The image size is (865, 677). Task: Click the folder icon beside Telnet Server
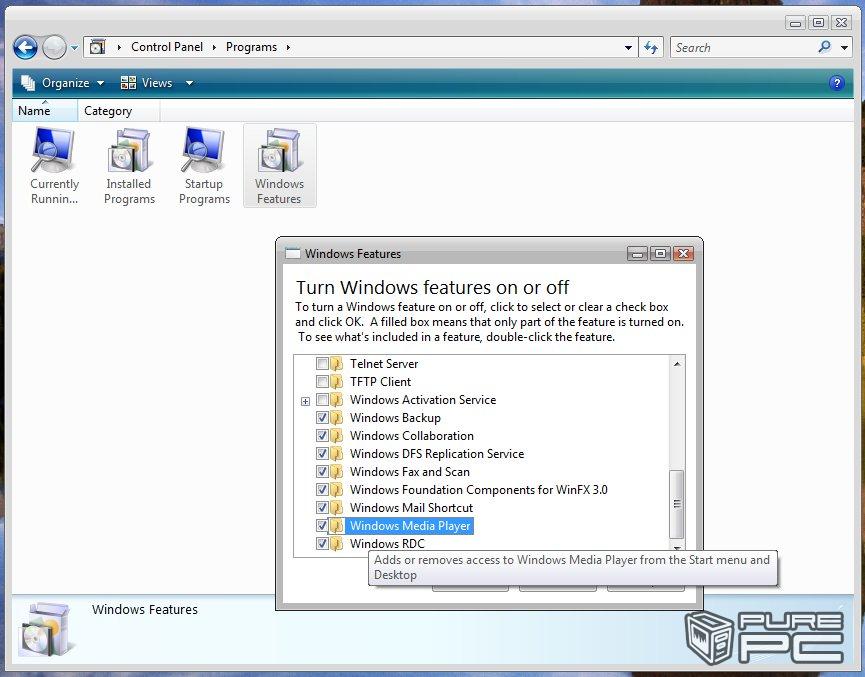click(337, 364)
